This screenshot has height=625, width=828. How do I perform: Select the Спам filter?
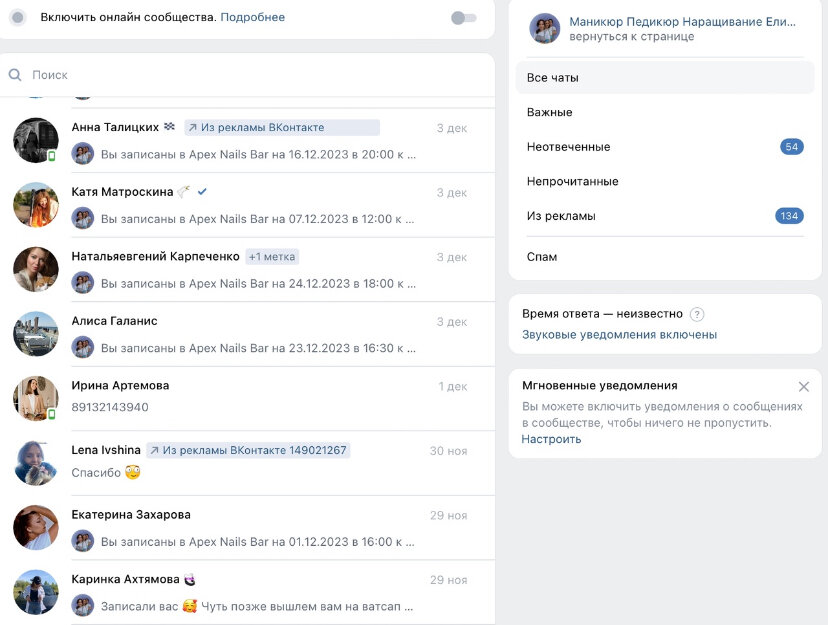click(x=665, y=257)
